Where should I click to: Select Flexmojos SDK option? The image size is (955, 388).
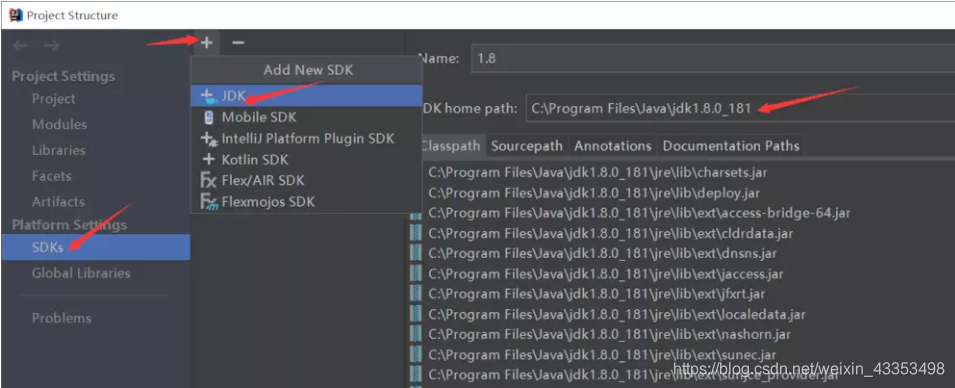[306, 202]
